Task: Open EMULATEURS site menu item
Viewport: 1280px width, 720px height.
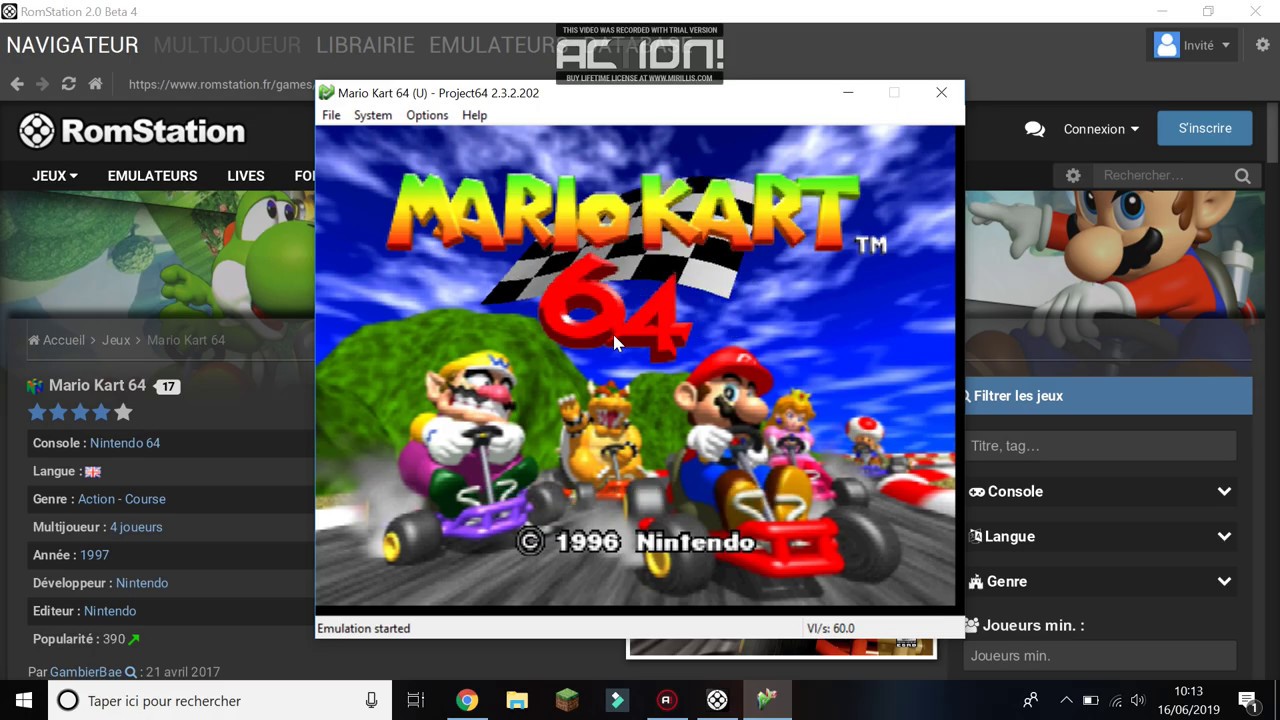Action: 152,175
